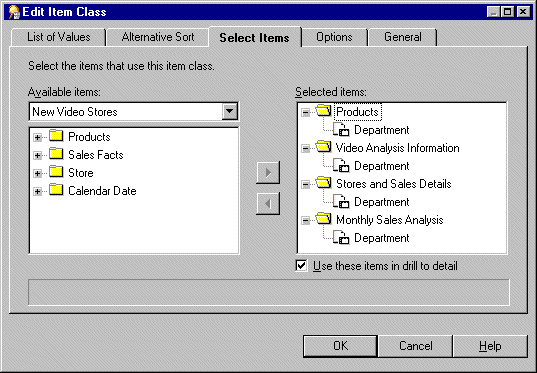Click the Sales Facts folder icon
Image resolution: width=537 pixels, height=373 pixels.
[x=56, y=154]
